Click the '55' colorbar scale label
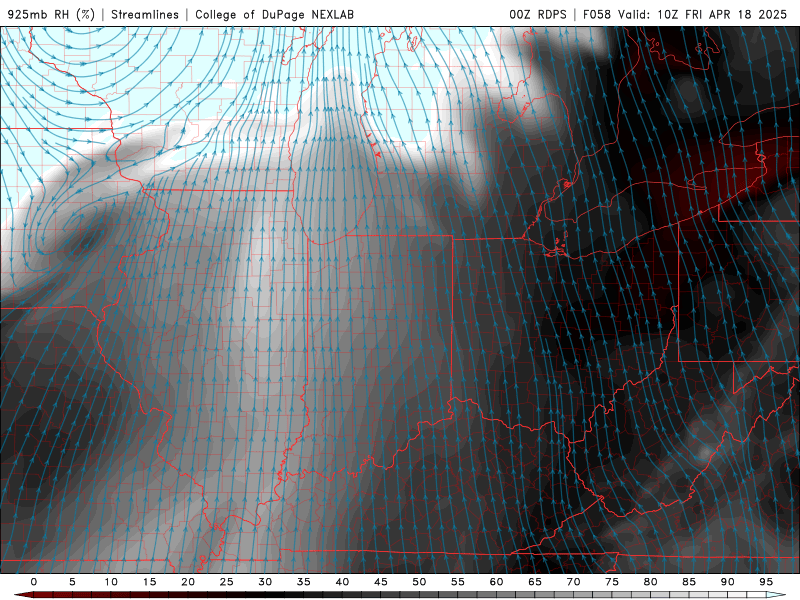Image resolution: width=800 pixels, height=600 pixels. [458, 582]
